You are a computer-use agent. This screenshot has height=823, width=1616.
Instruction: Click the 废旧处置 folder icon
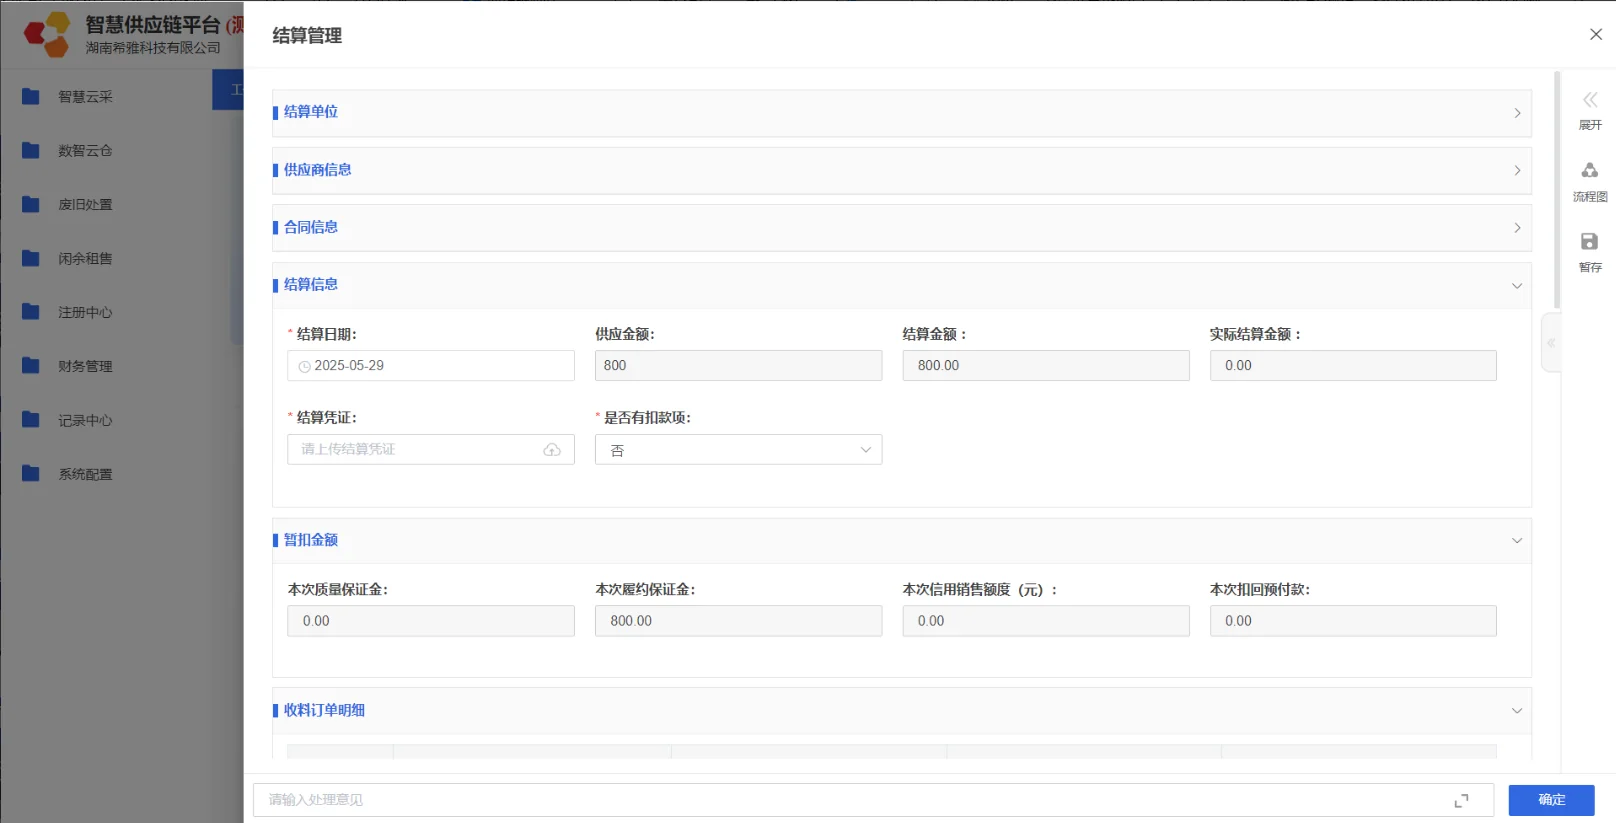pos(31,204)
